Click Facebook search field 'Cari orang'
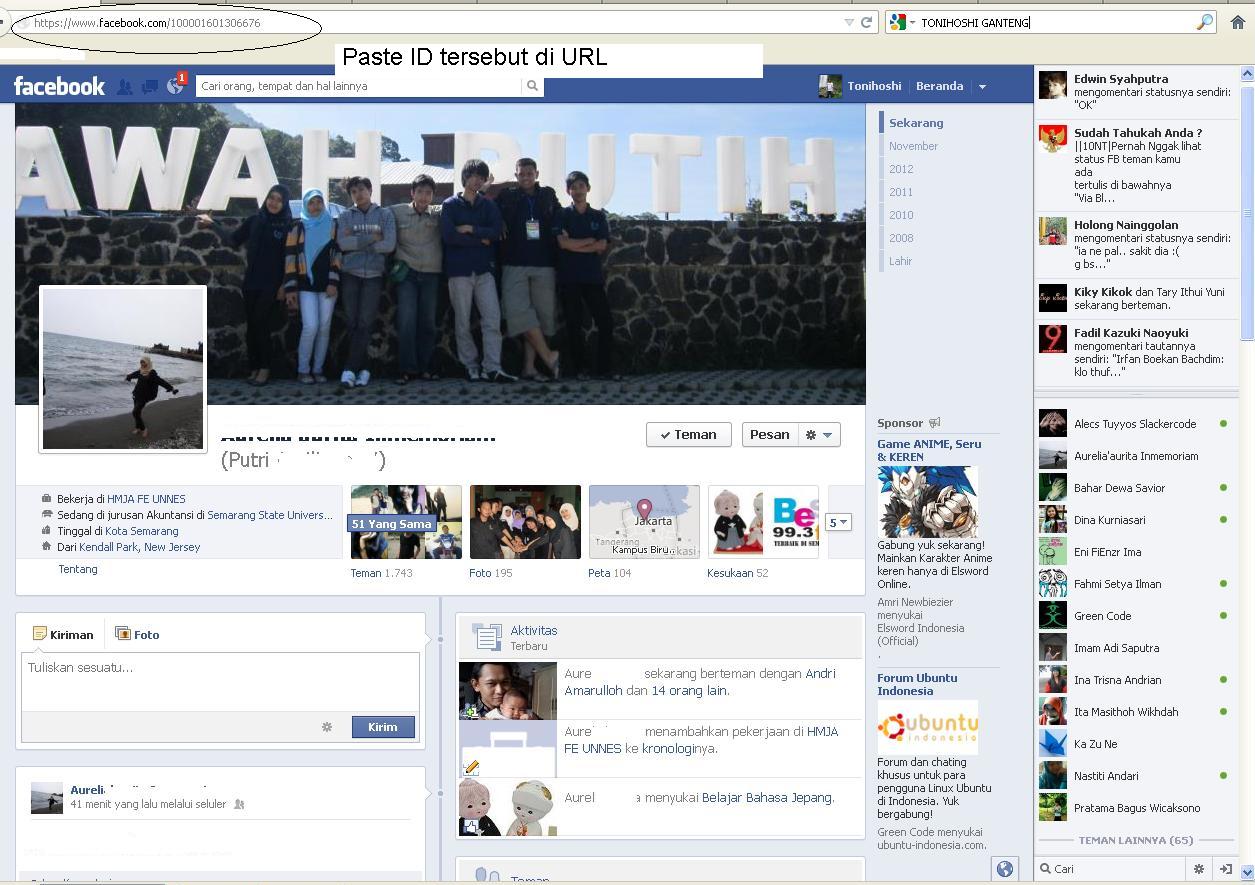The width and height of the screenshot is (1255, 885). point(360,86)
